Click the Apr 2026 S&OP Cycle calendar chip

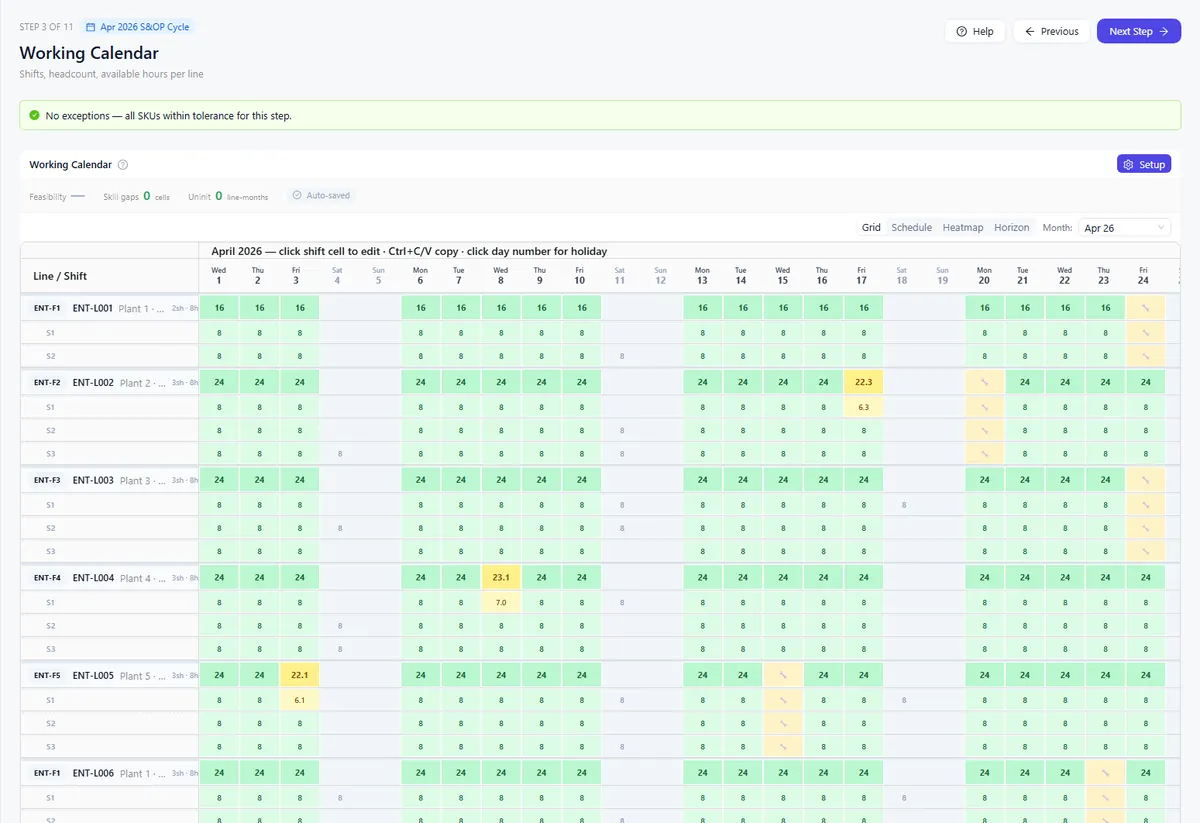(138, 27)
